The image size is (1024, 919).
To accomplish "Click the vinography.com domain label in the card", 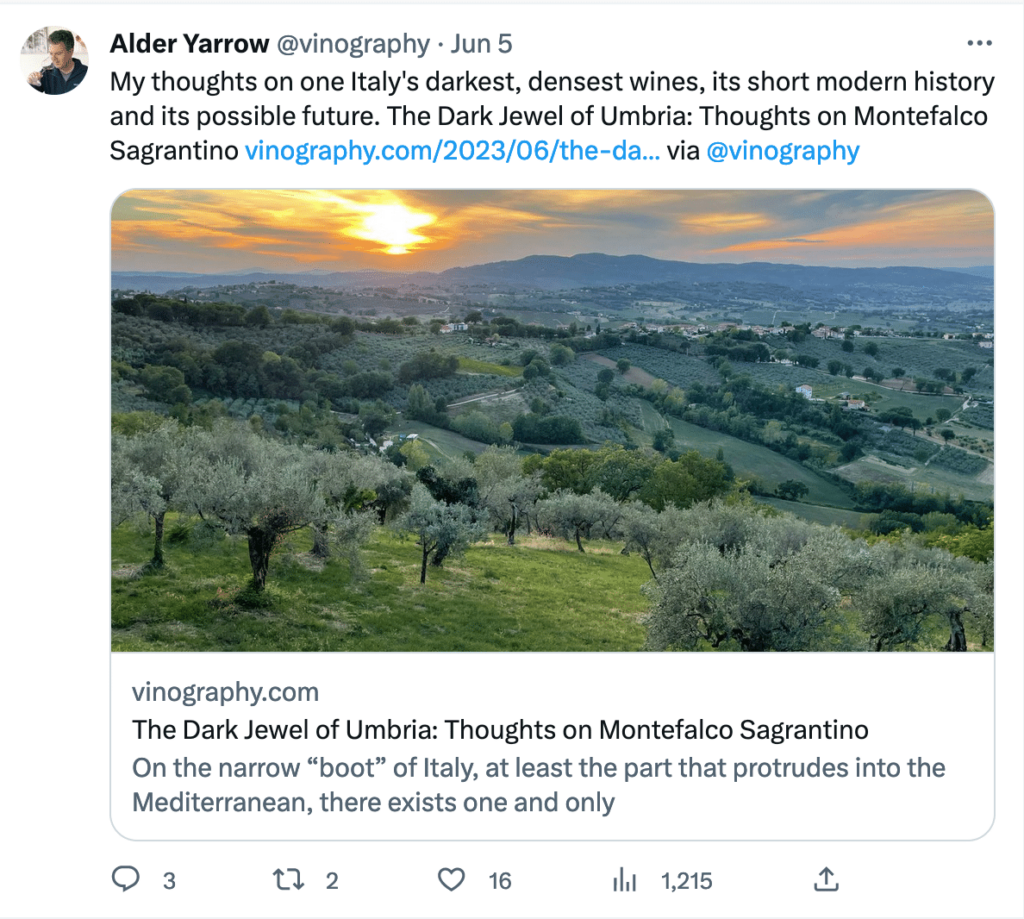I will click(225, 692).
